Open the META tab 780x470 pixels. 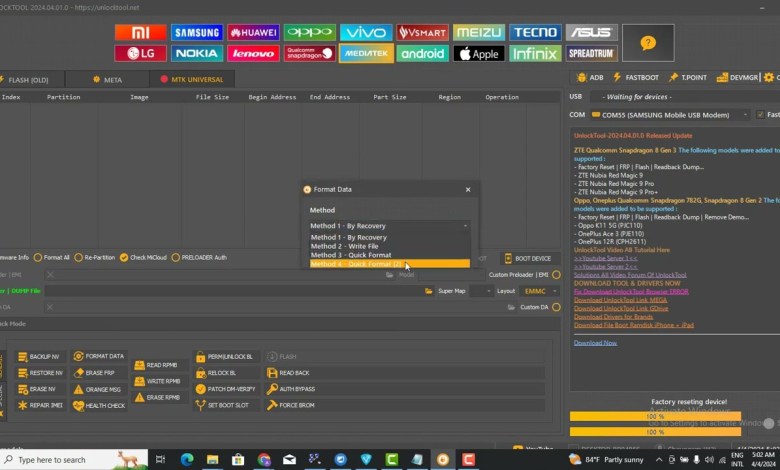(106, 79)
